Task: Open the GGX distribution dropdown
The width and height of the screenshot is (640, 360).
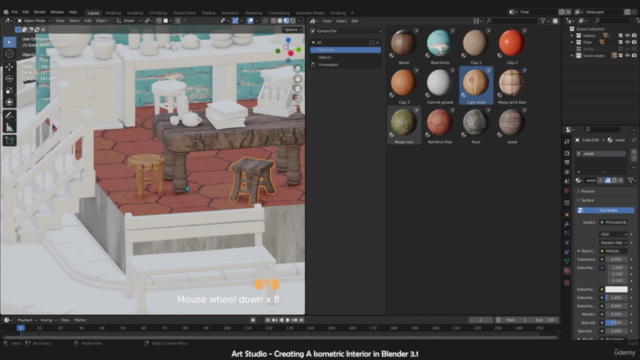Action: [x=613, y=234]
